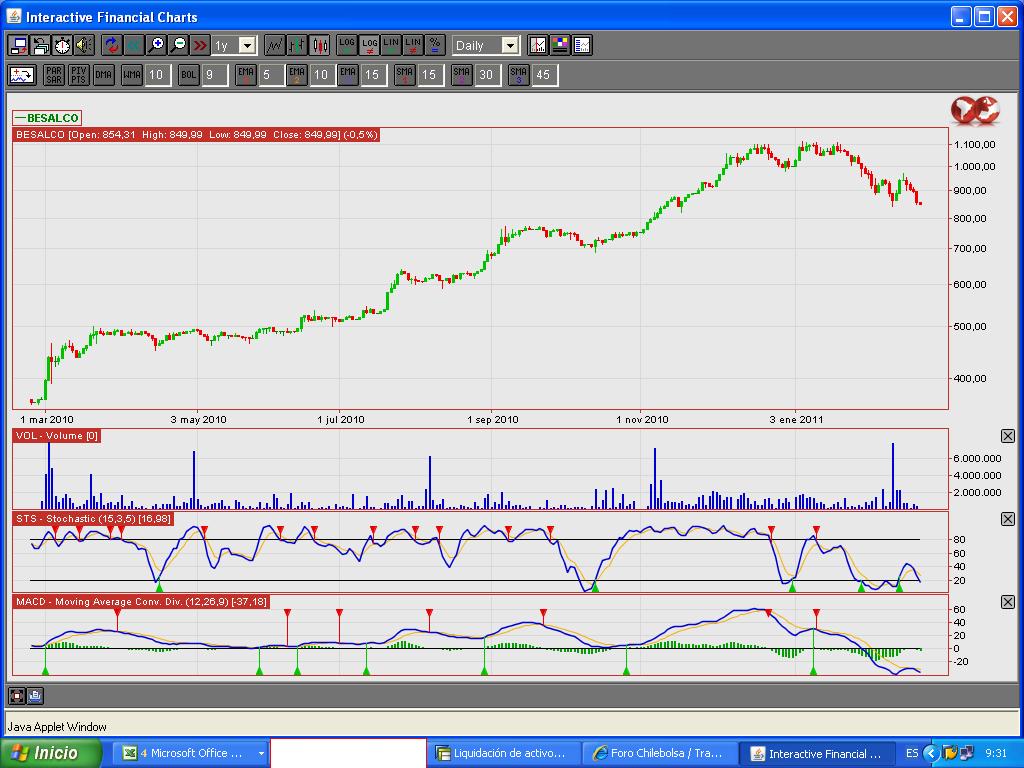
Task: Open the color palette settings icon
Action: (x=560, y=45)
